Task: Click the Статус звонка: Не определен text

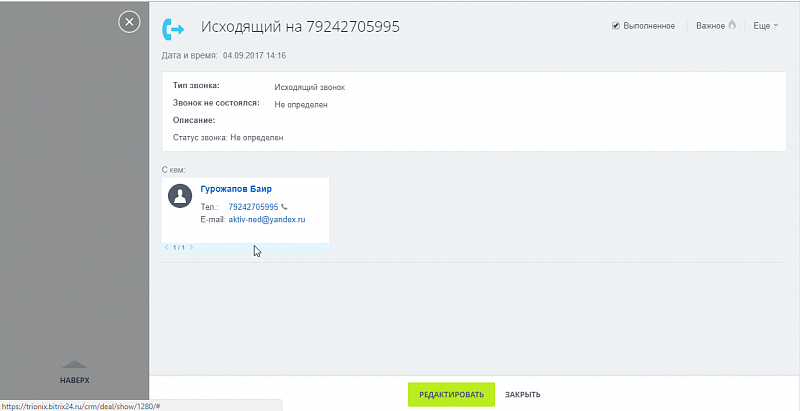Action: [x=228, y=138]
